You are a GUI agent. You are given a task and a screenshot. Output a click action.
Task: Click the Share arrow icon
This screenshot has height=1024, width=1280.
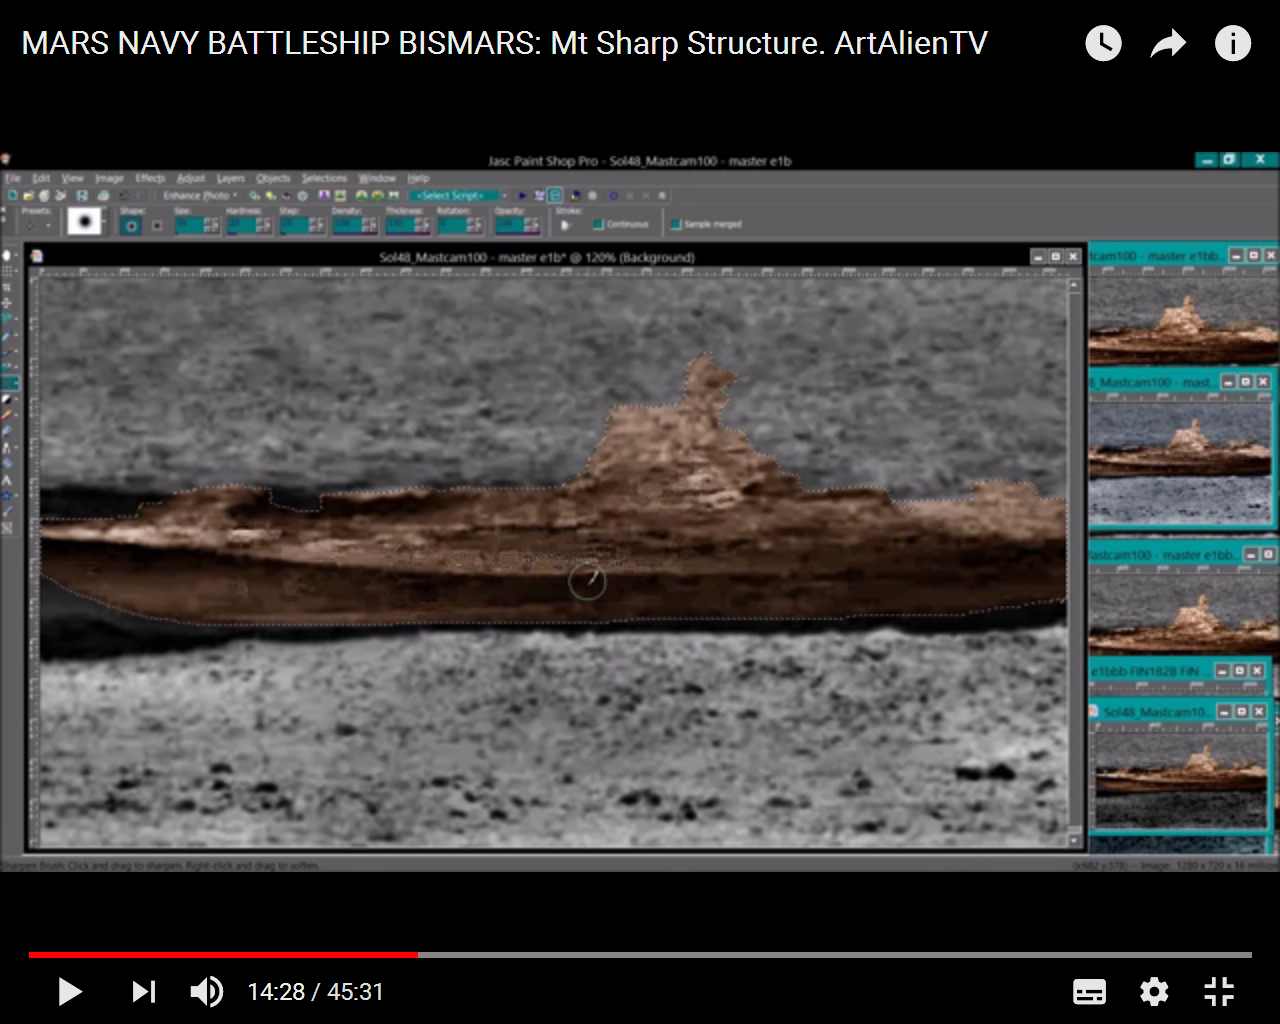click(x=1168, y=43)
